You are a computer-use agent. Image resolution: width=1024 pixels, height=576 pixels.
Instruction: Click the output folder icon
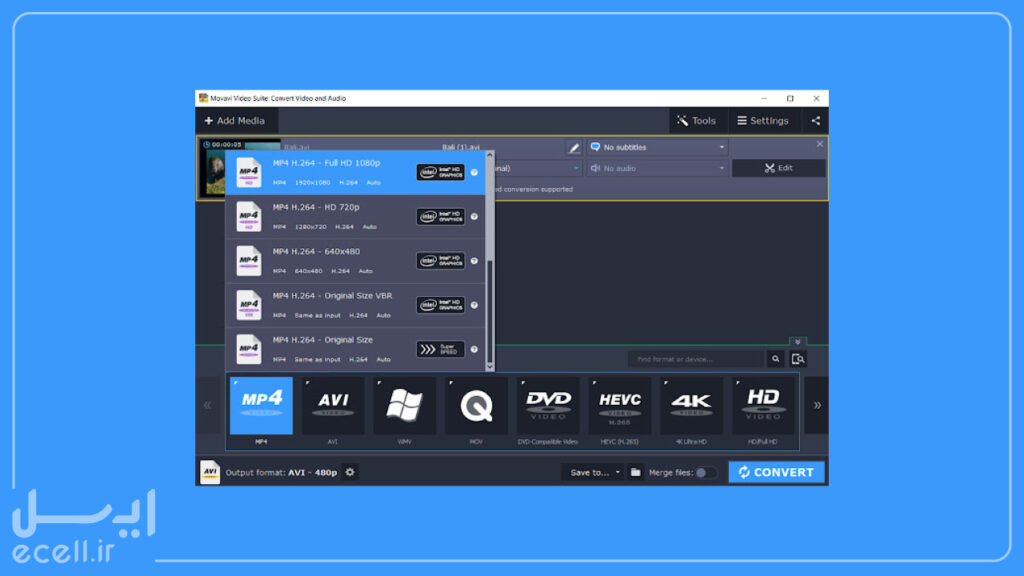click(x=635, y=472)
